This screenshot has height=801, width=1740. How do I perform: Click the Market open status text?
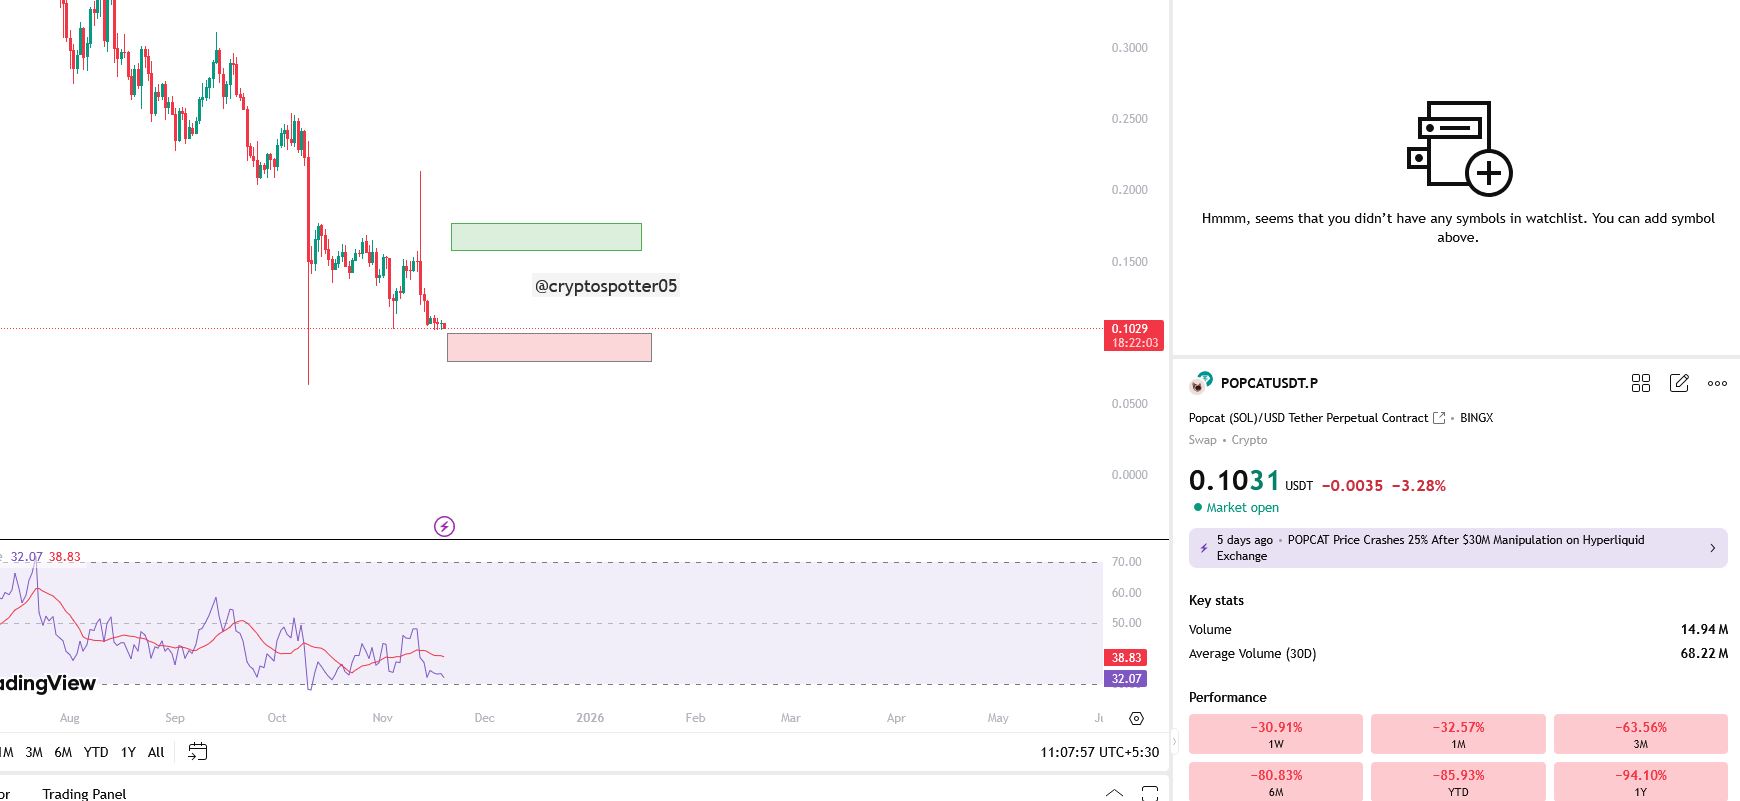point(1242,508)
